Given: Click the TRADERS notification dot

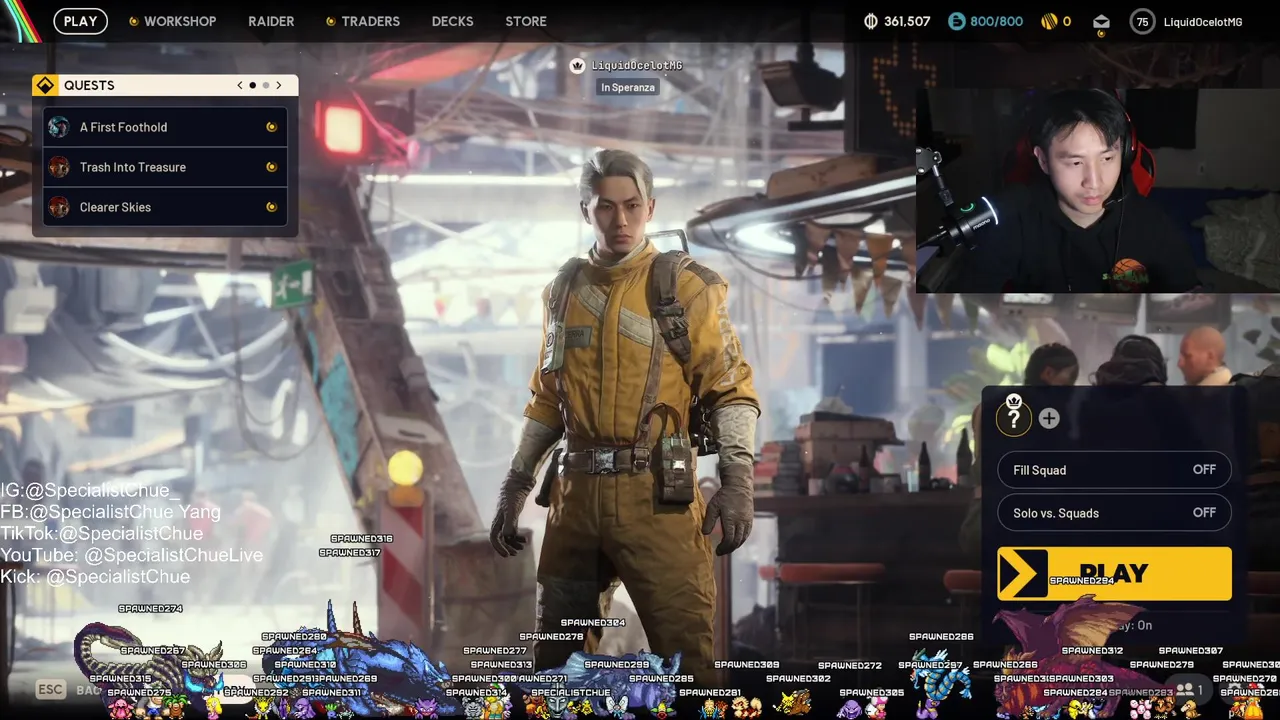Looking at the screenshot, I should click(x=331, y=21).
